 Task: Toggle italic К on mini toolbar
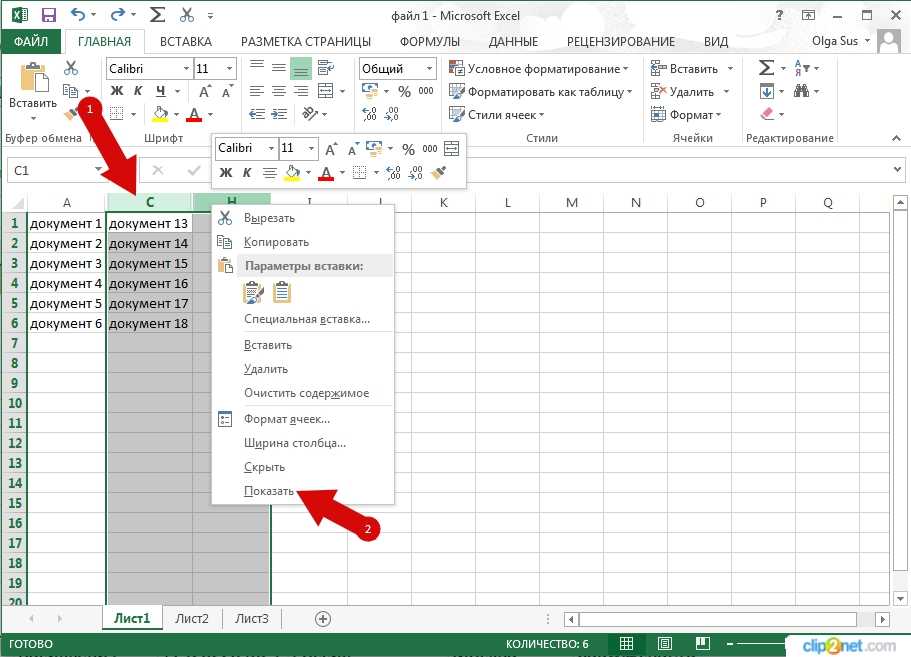[247, 172]
